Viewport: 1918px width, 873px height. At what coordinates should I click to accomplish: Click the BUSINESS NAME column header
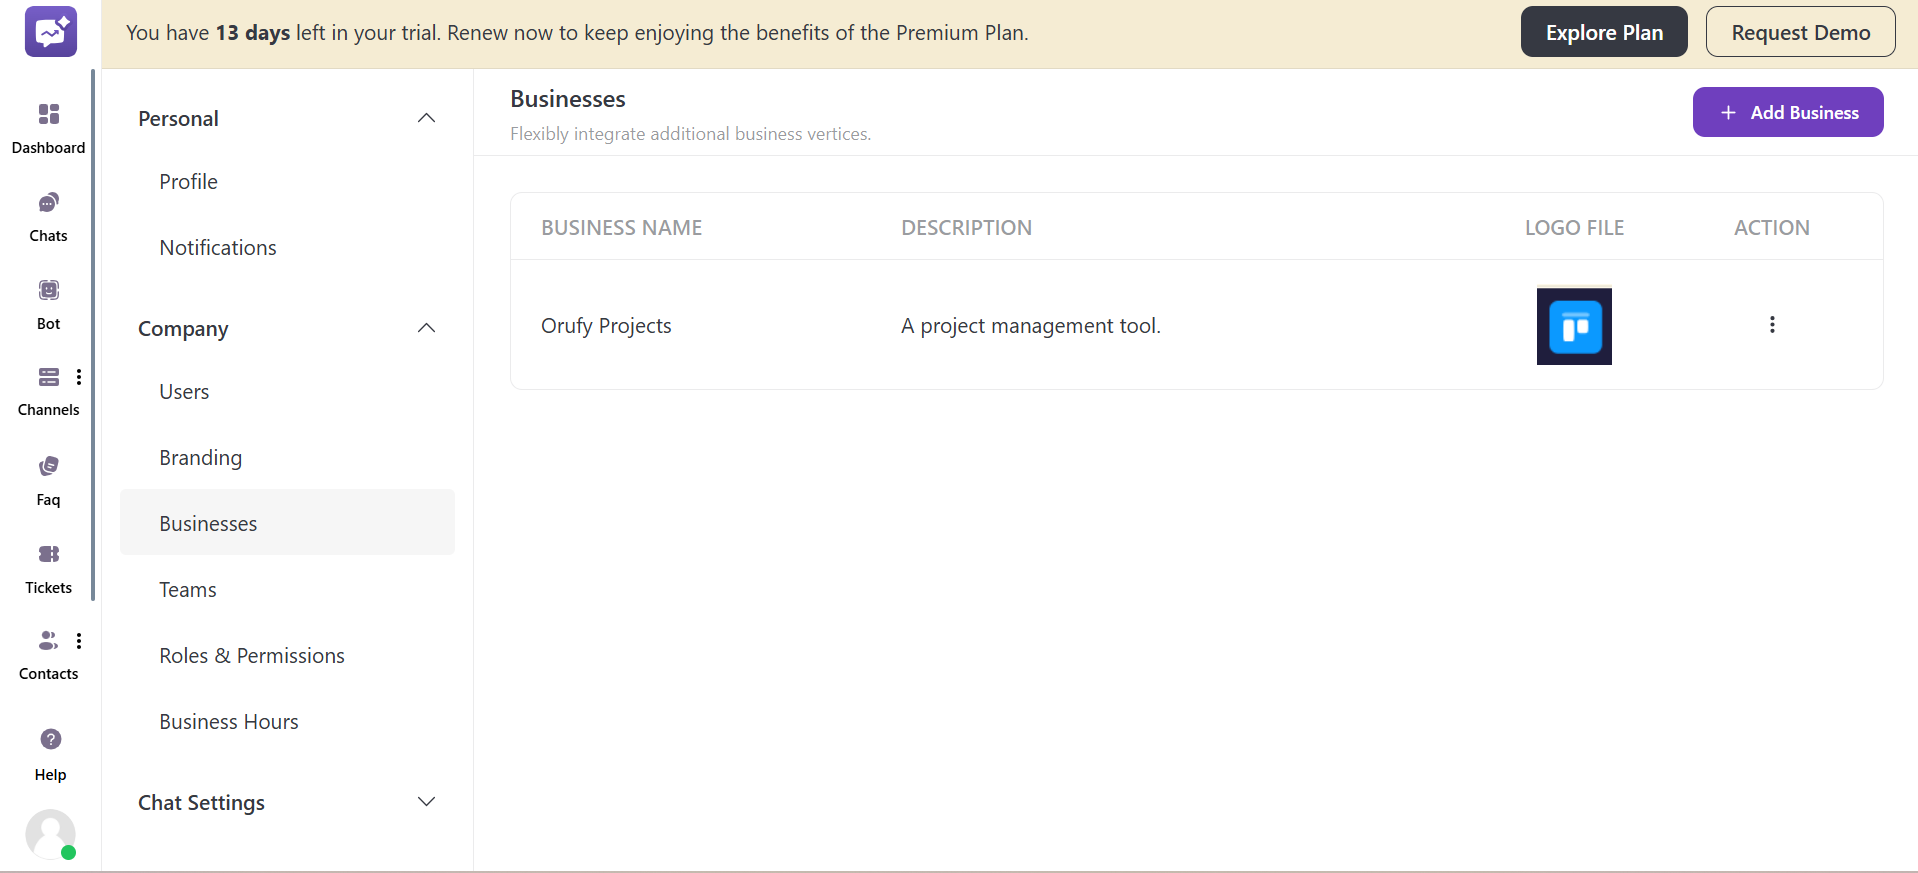[622, 228]
